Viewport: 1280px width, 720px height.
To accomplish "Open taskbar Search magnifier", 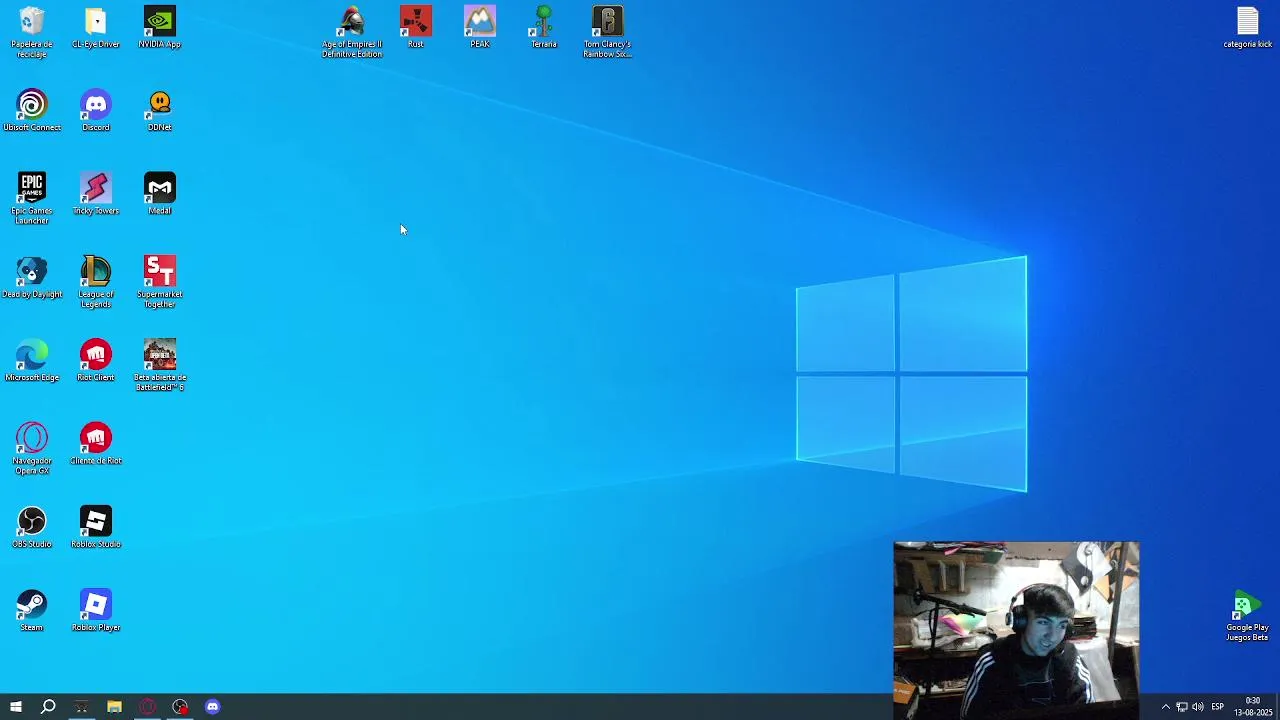I will point(48,707).
